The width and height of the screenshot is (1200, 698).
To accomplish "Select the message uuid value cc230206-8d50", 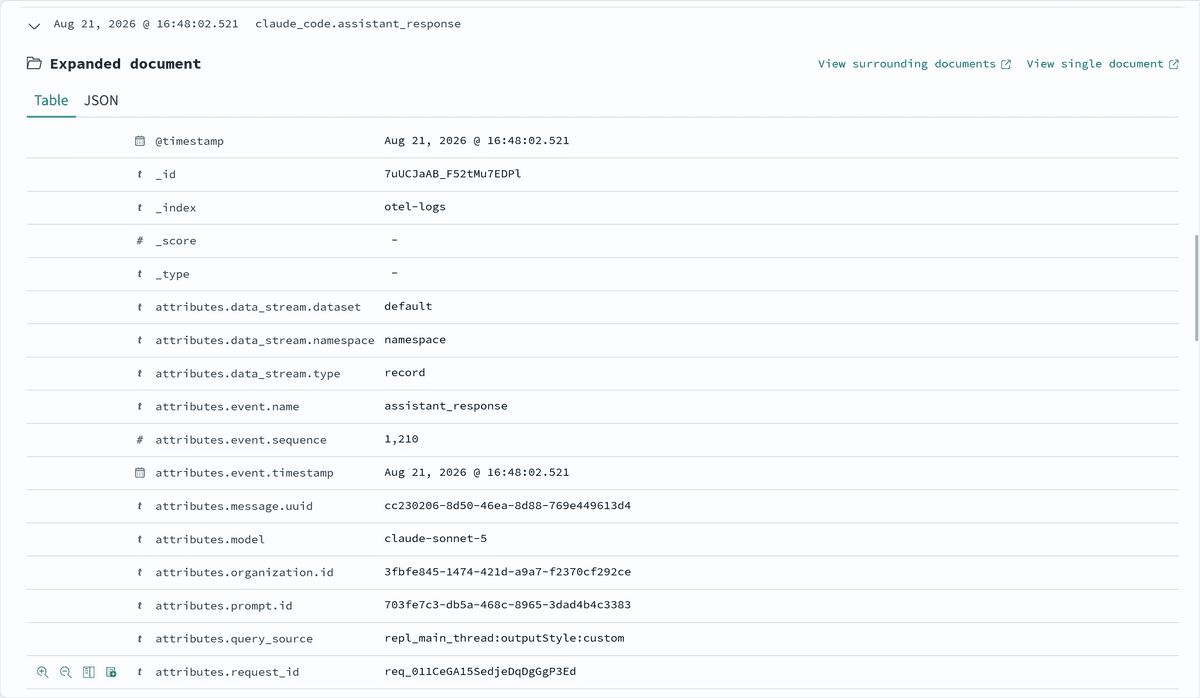I will 508,506.
